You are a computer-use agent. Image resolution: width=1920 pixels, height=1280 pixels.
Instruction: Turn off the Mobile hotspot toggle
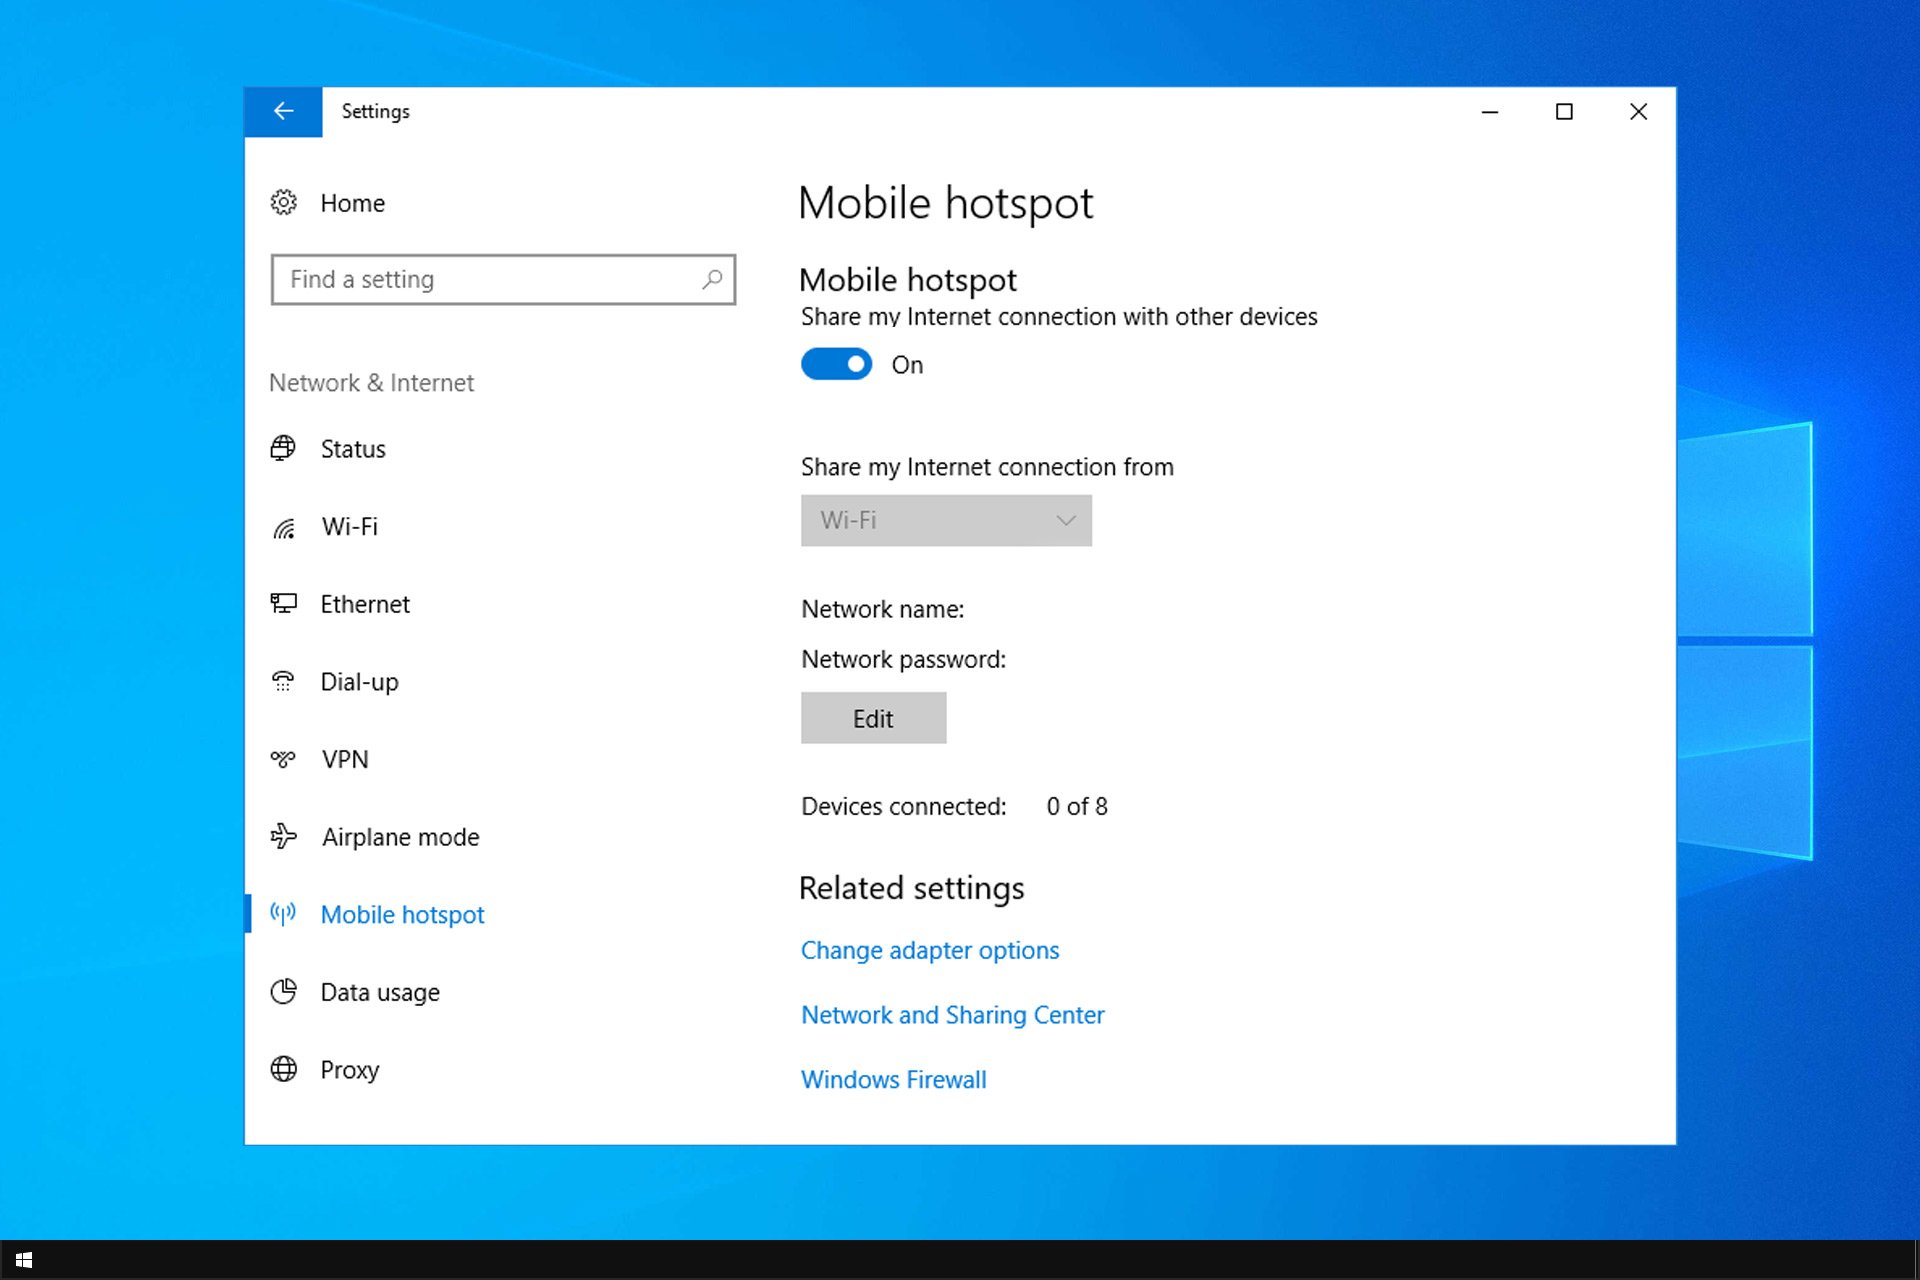pyautogui.click(x=836, y=364)
